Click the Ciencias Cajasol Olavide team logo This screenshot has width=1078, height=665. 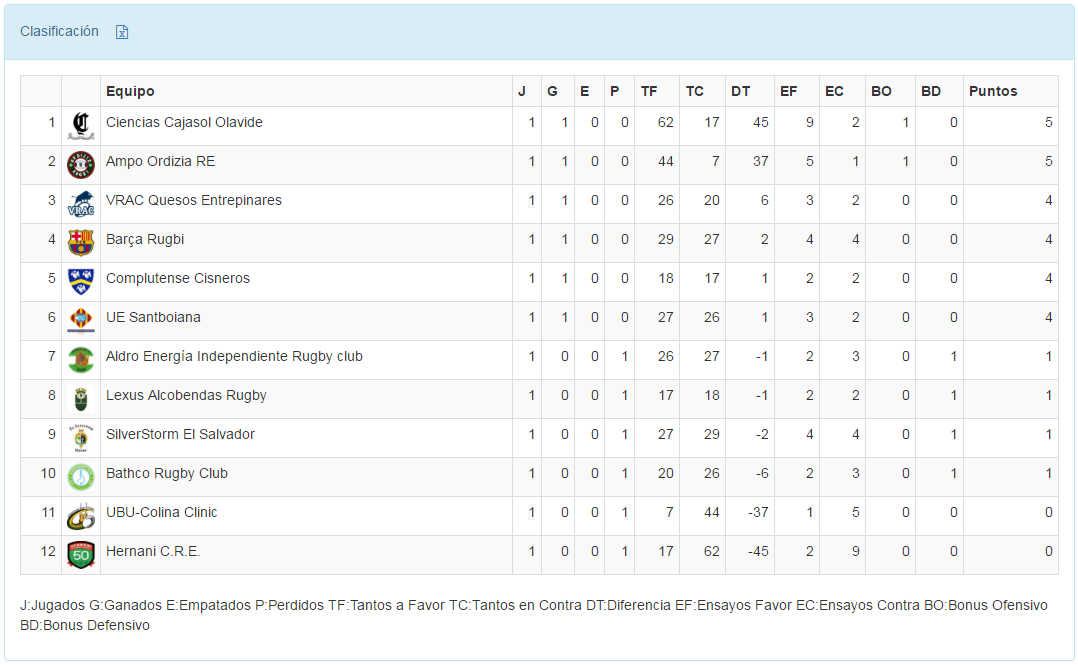80,125
